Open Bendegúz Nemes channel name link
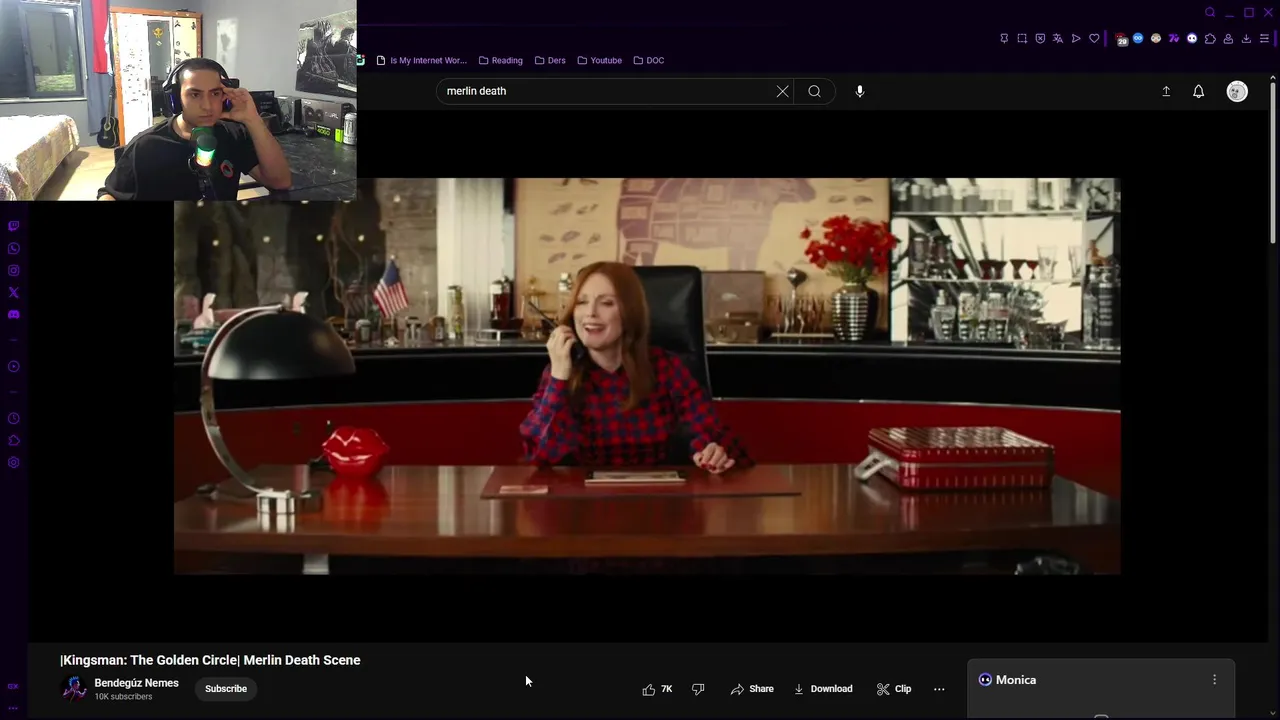1280x720 pixels. coord(137,683)
